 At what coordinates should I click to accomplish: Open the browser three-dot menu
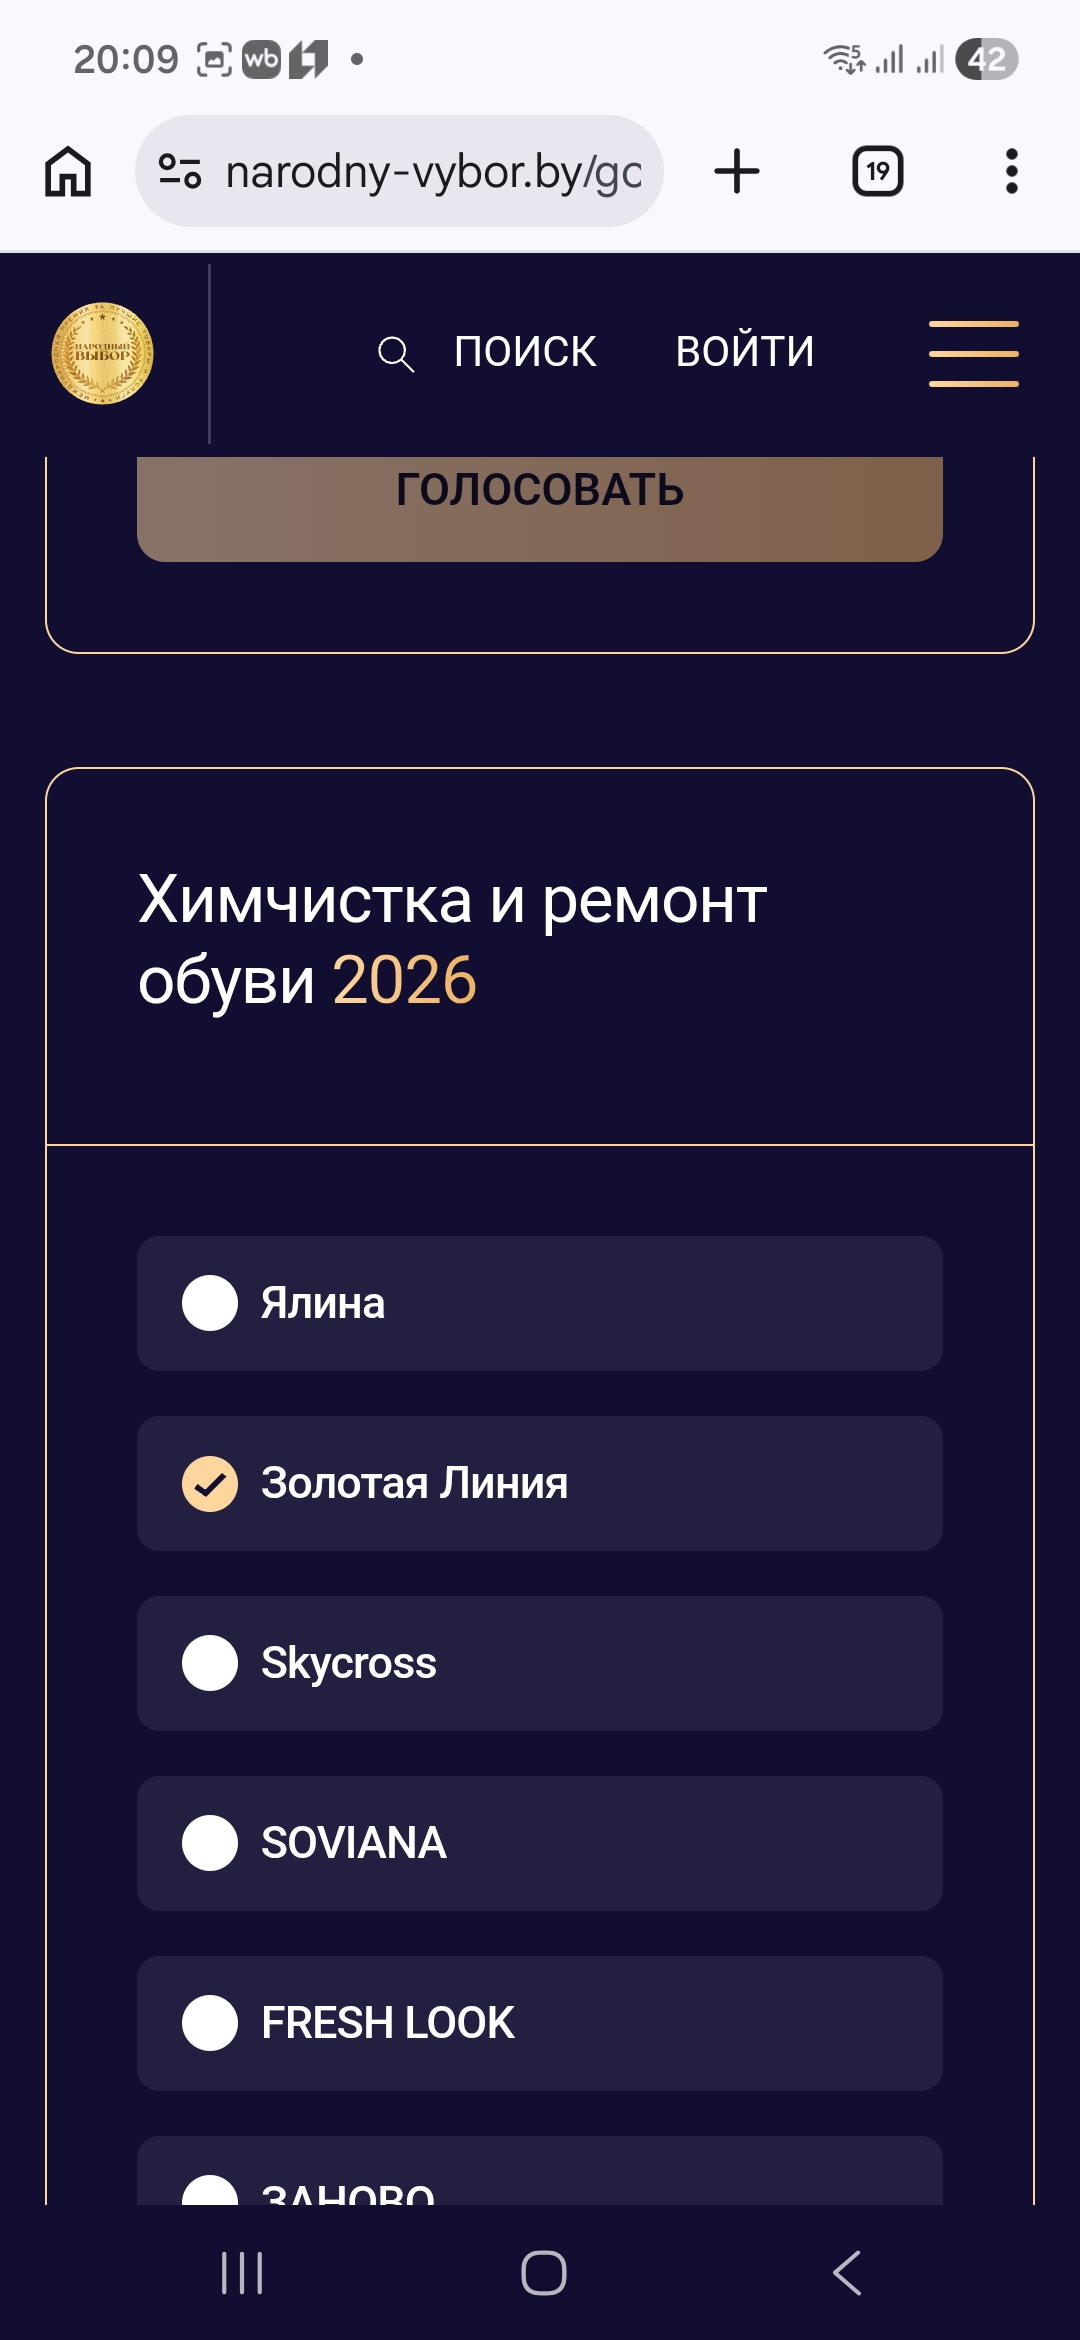pos(1012,171)
